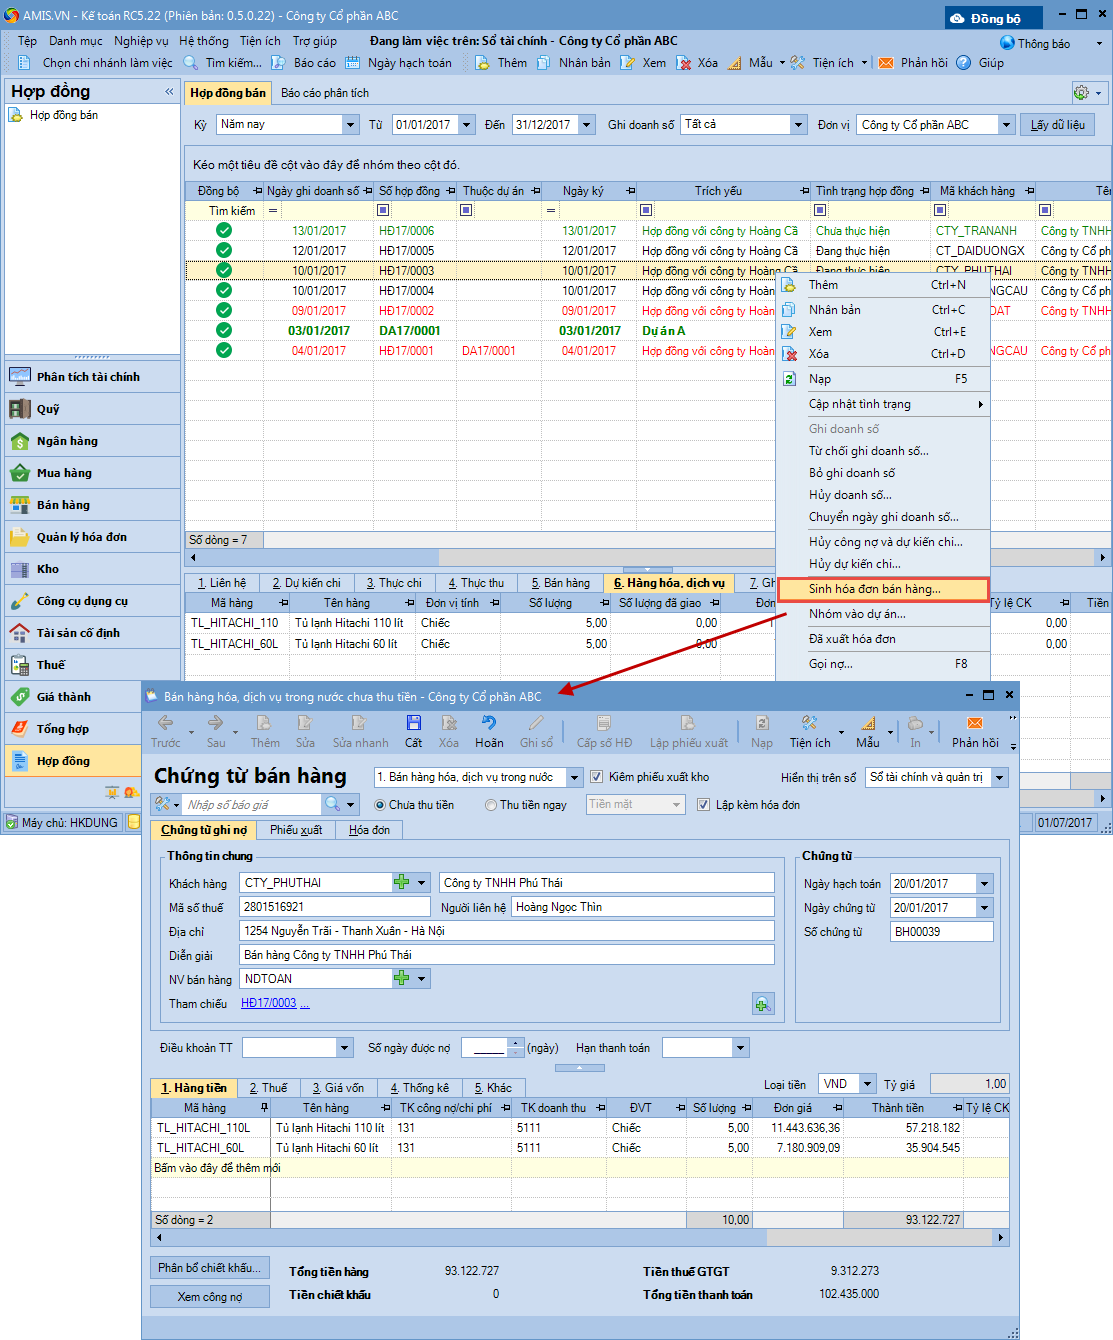Click the Phản hồi feedback icon in voucher window
Screen dimensions: 1113x1340
tap(974, 723)
